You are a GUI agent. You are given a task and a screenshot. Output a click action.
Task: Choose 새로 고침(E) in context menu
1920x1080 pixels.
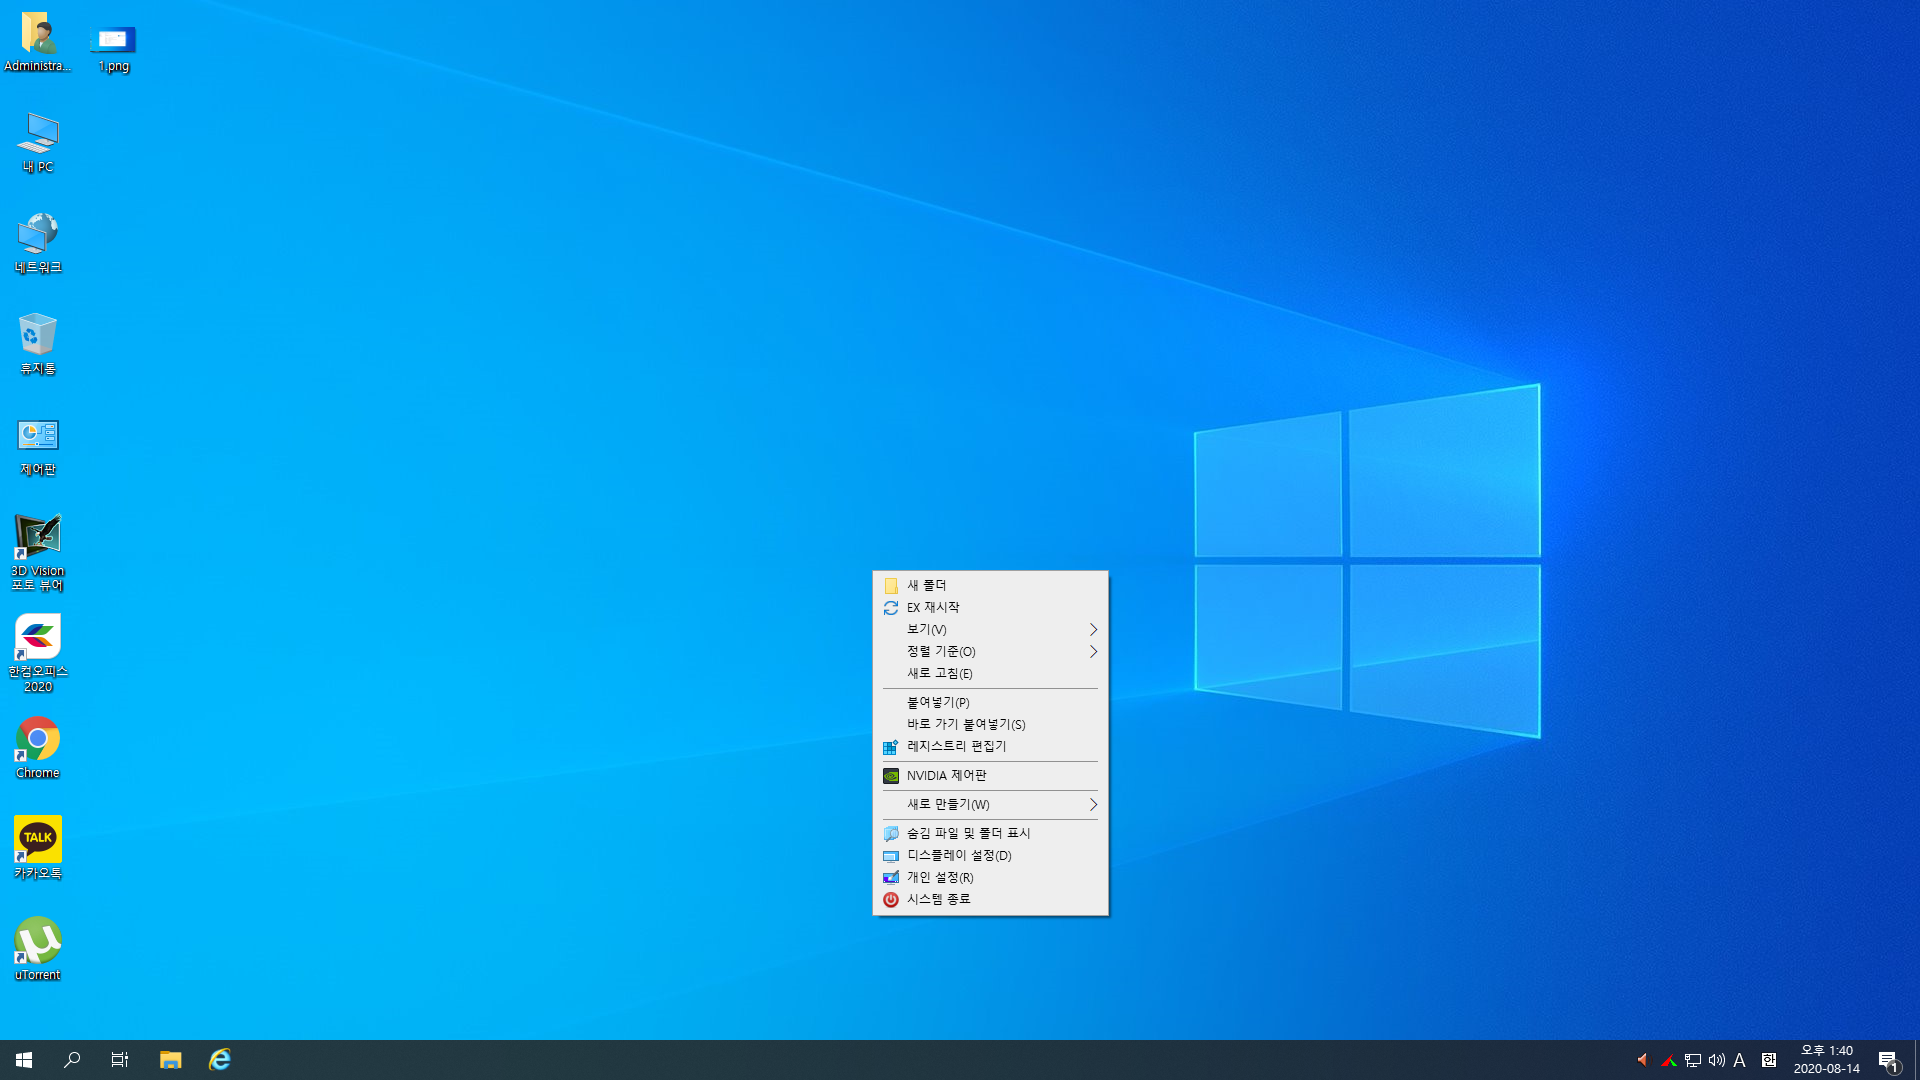point(990,673)
